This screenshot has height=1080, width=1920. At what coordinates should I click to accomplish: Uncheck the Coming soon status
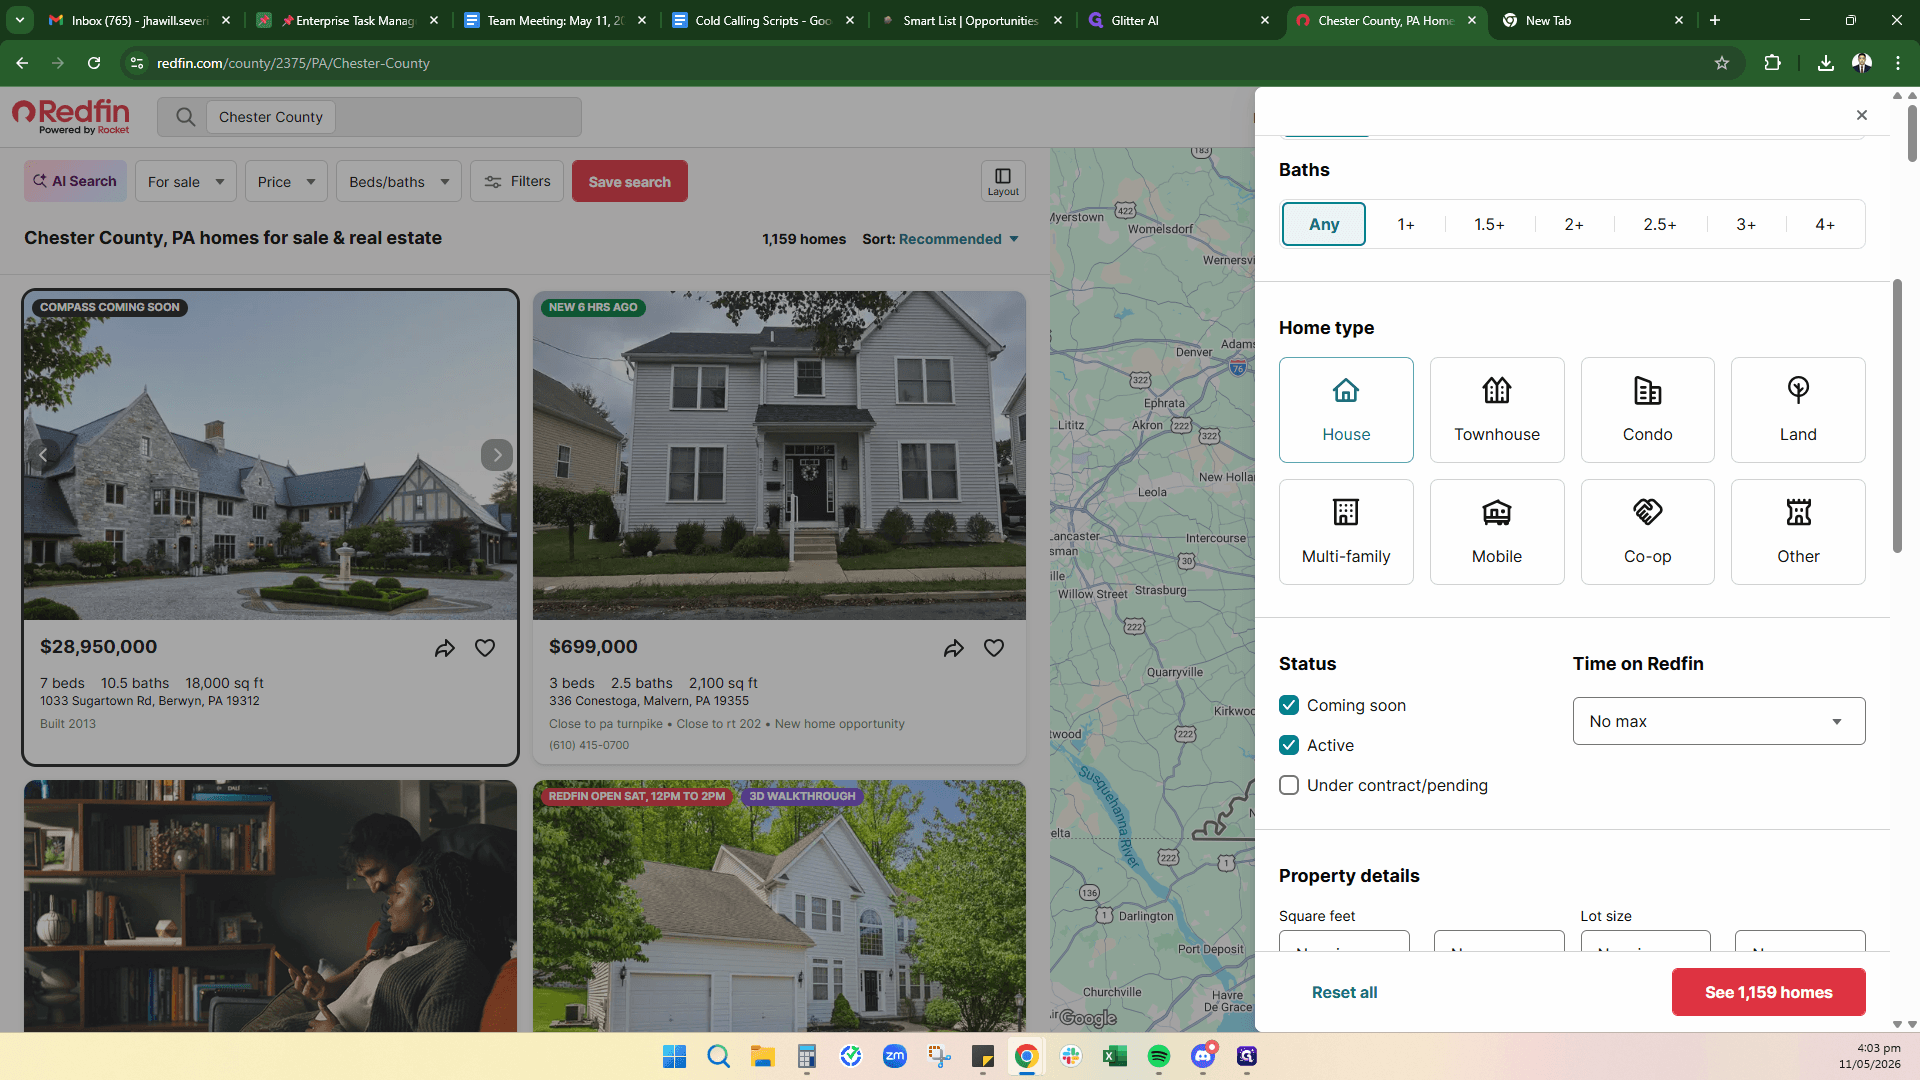pyautogui.click(x=1289, y=705)
